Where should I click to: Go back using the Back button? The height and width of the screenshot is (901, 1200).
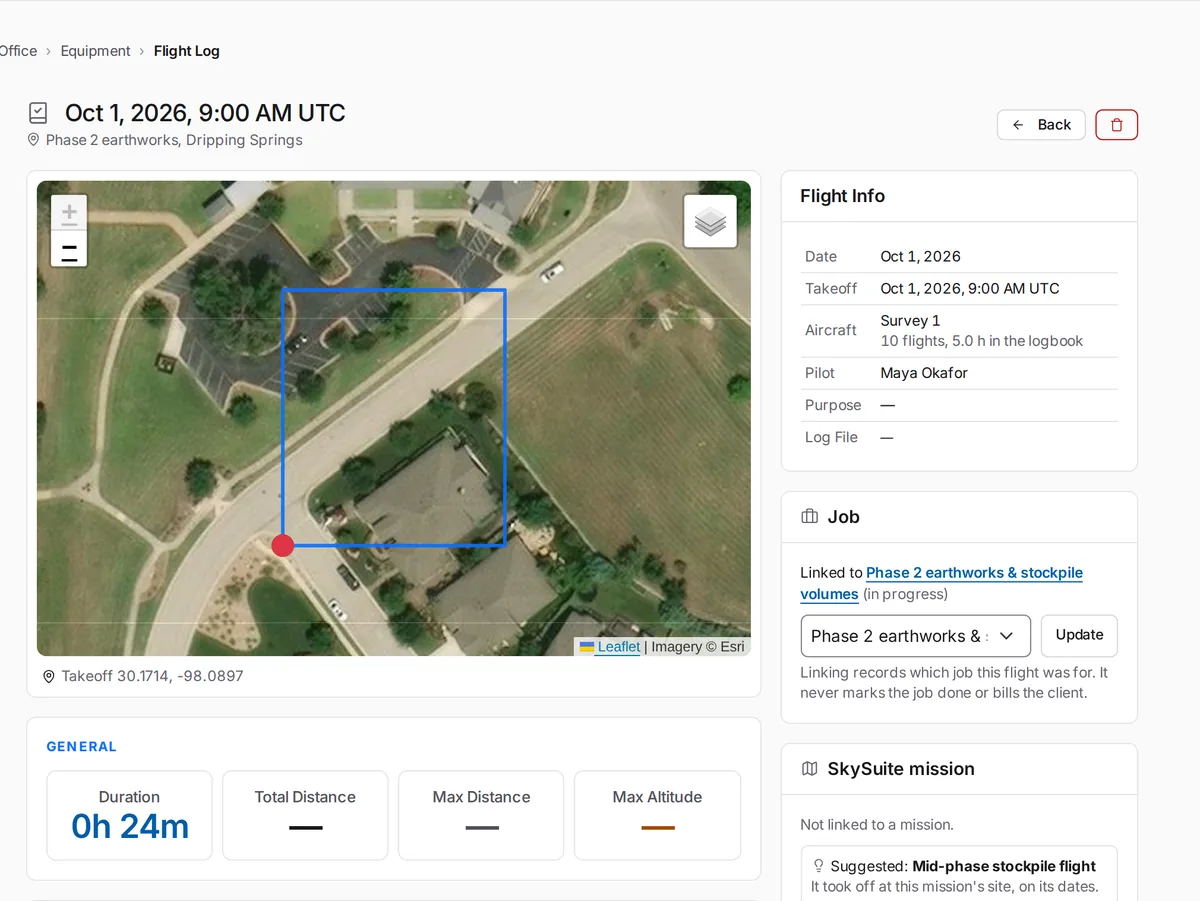tap(1041, 125)
